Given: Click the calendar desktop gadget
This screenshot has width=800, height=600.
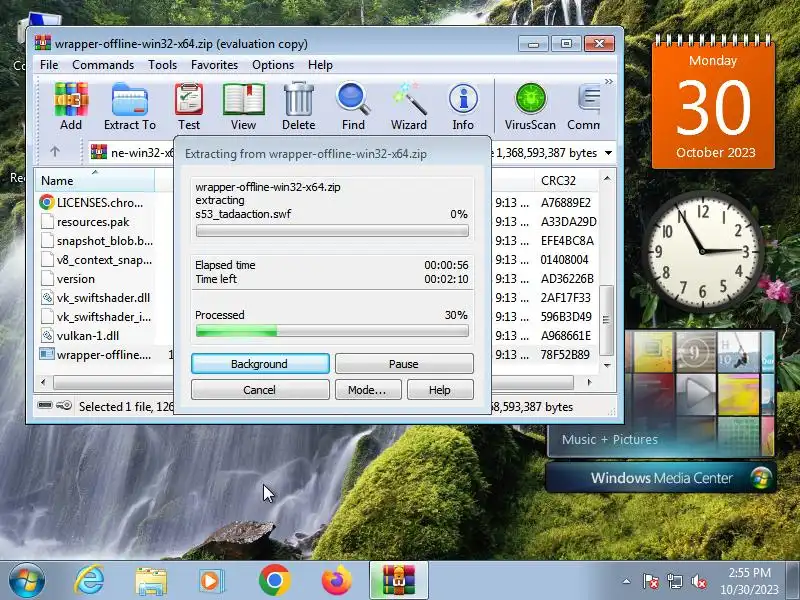Looking at the screenshot, I should pyautogui.click(x=713, y=102).
